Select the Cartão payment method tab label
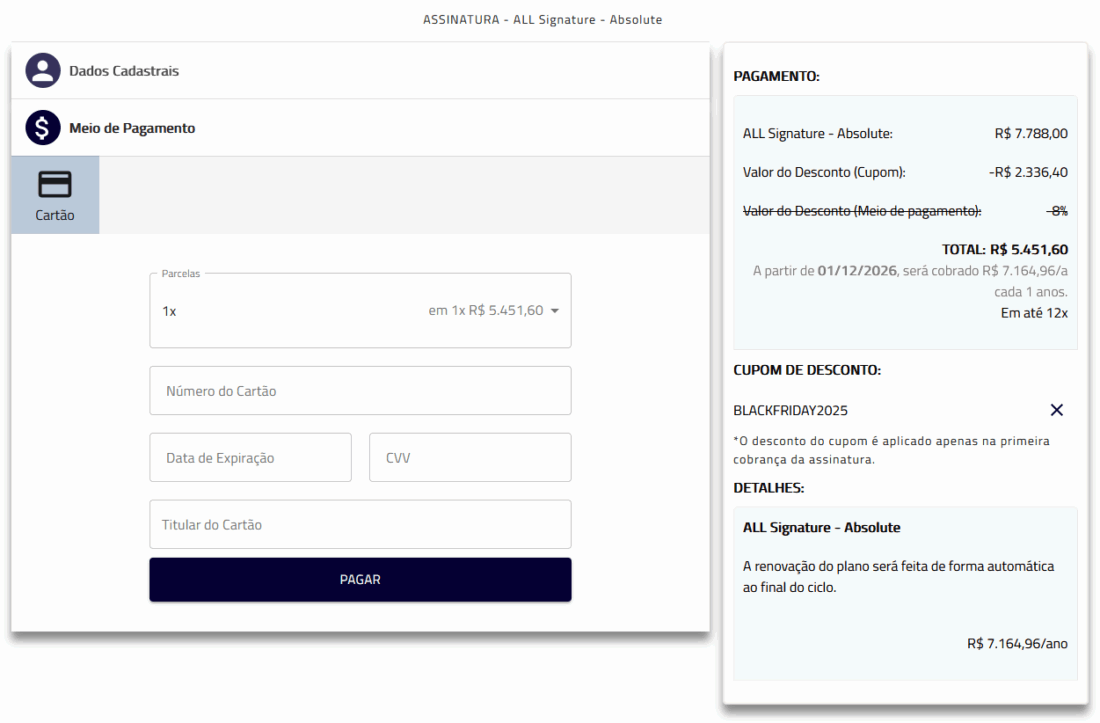 (x=55, y=215)
